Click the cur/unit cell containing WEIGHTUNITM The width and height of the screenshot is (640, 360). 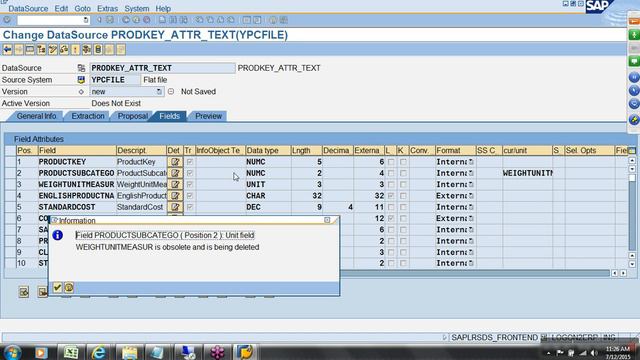(x=527, y=173)
